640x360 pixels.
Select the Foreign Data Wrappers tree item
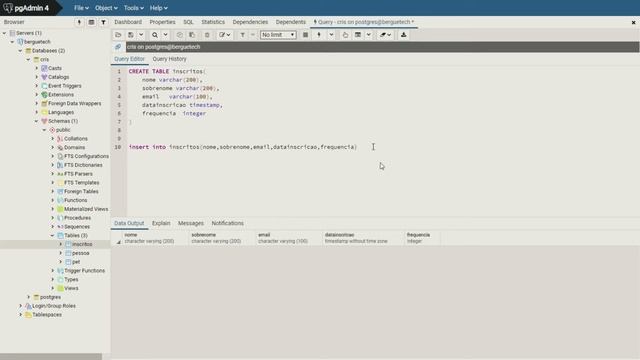[x=75, y=104]
